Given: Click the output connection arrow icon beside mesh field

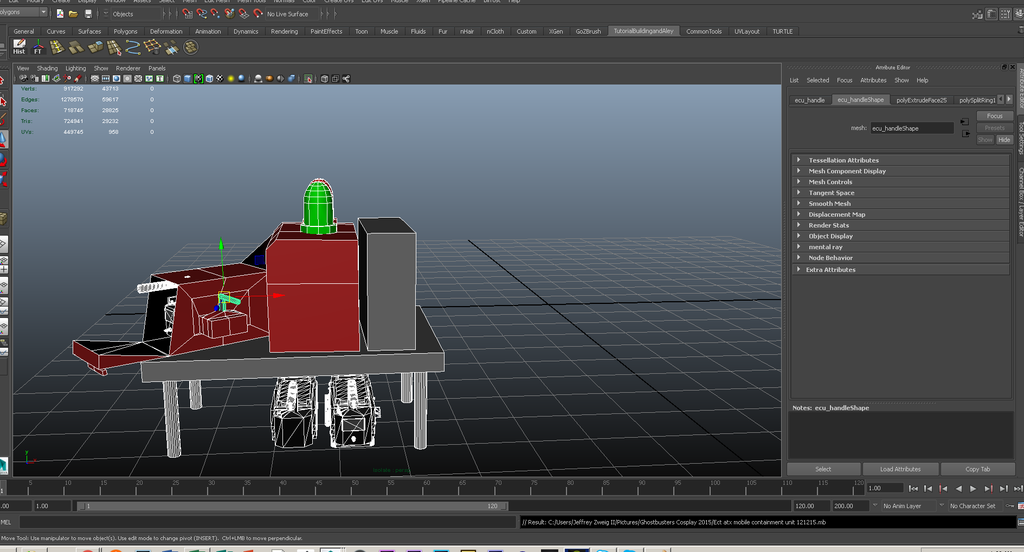Looking at the screenshot, I should click(965, 134).
